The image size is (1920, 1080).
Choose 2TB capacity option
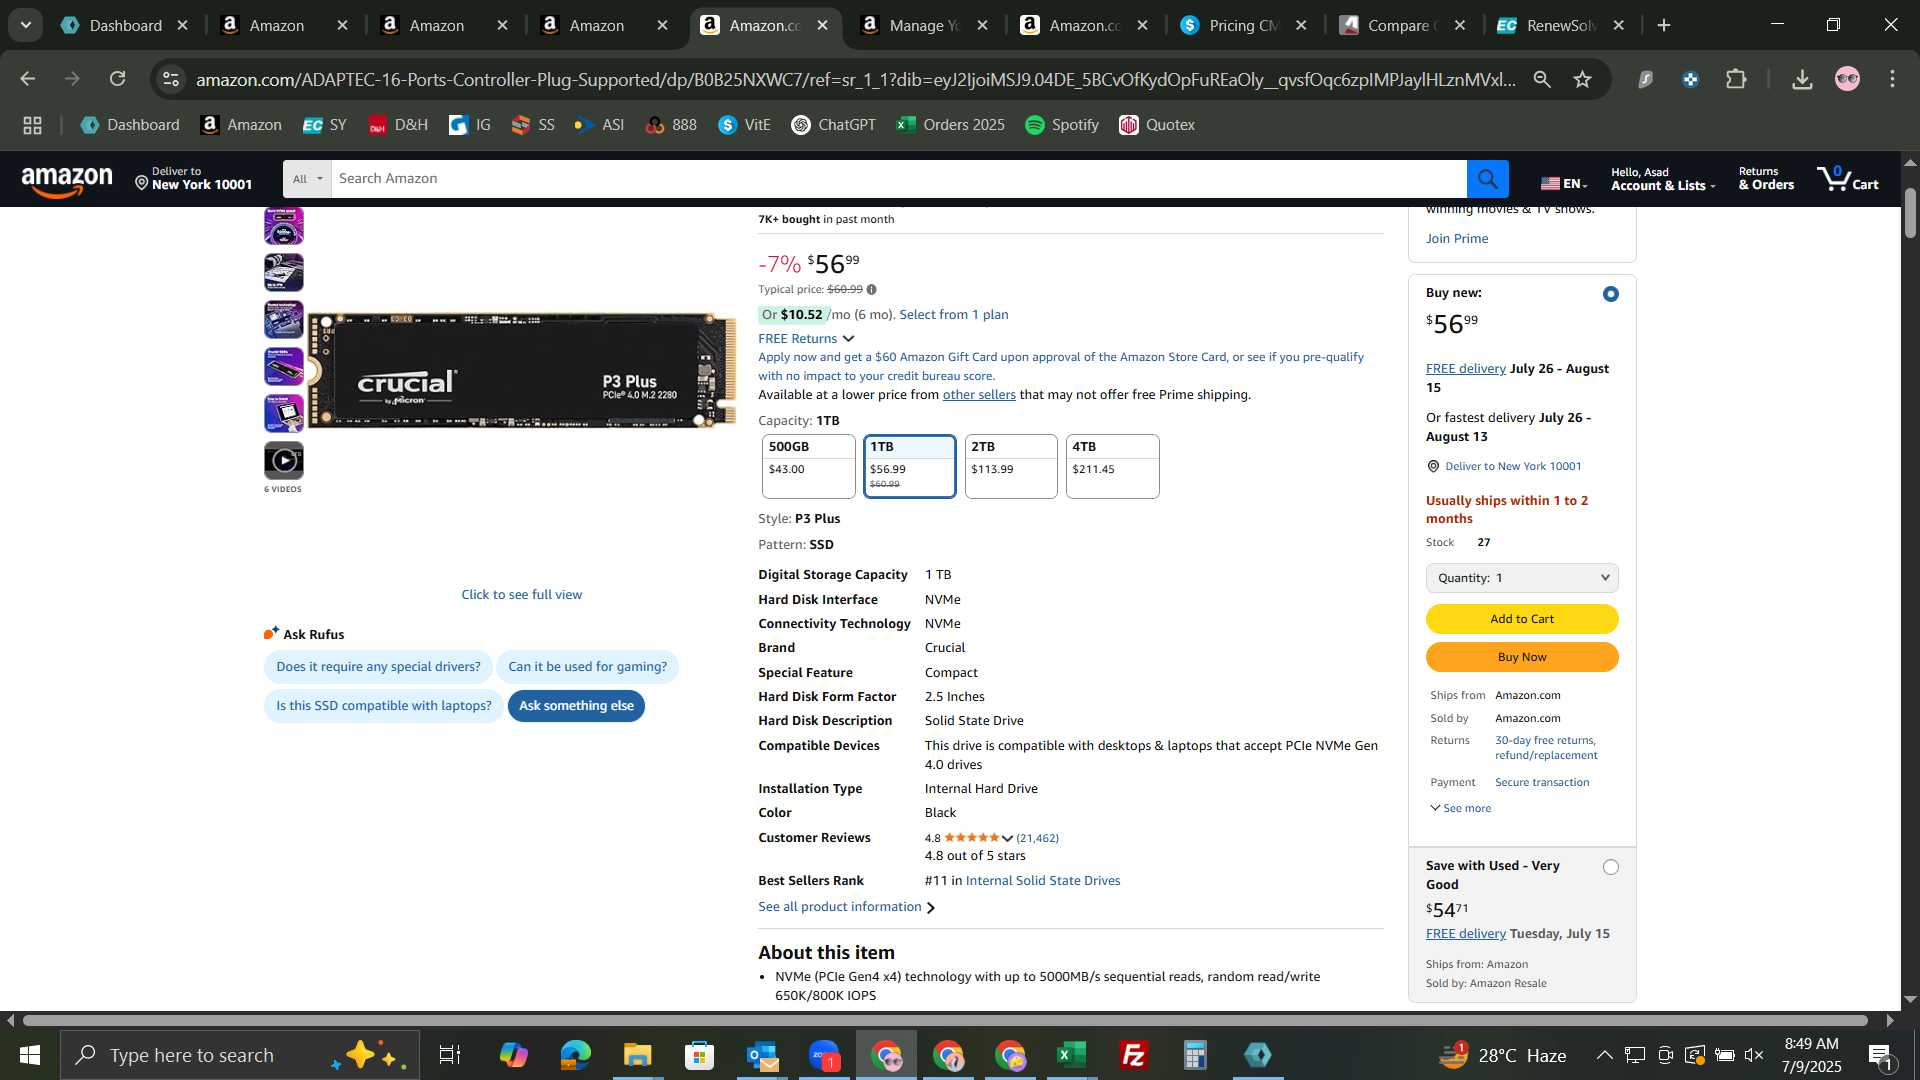click(1011, 466)
